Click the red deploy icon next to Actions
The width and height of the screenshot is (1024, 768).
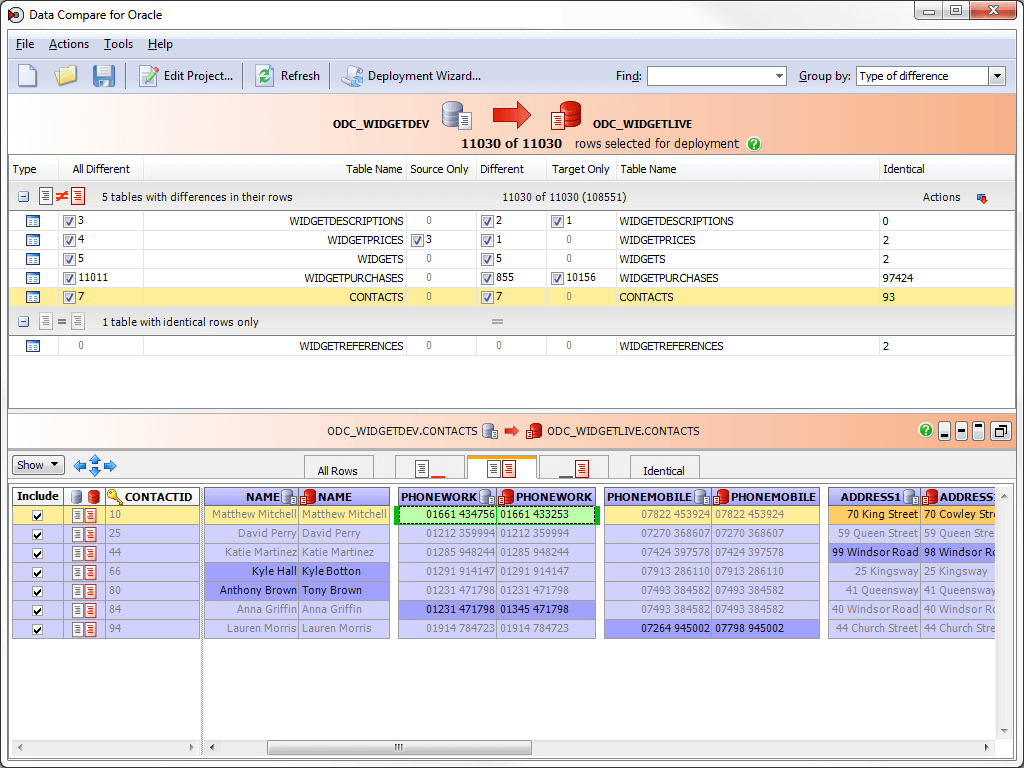pyautogui.click(x=981, y=197)
